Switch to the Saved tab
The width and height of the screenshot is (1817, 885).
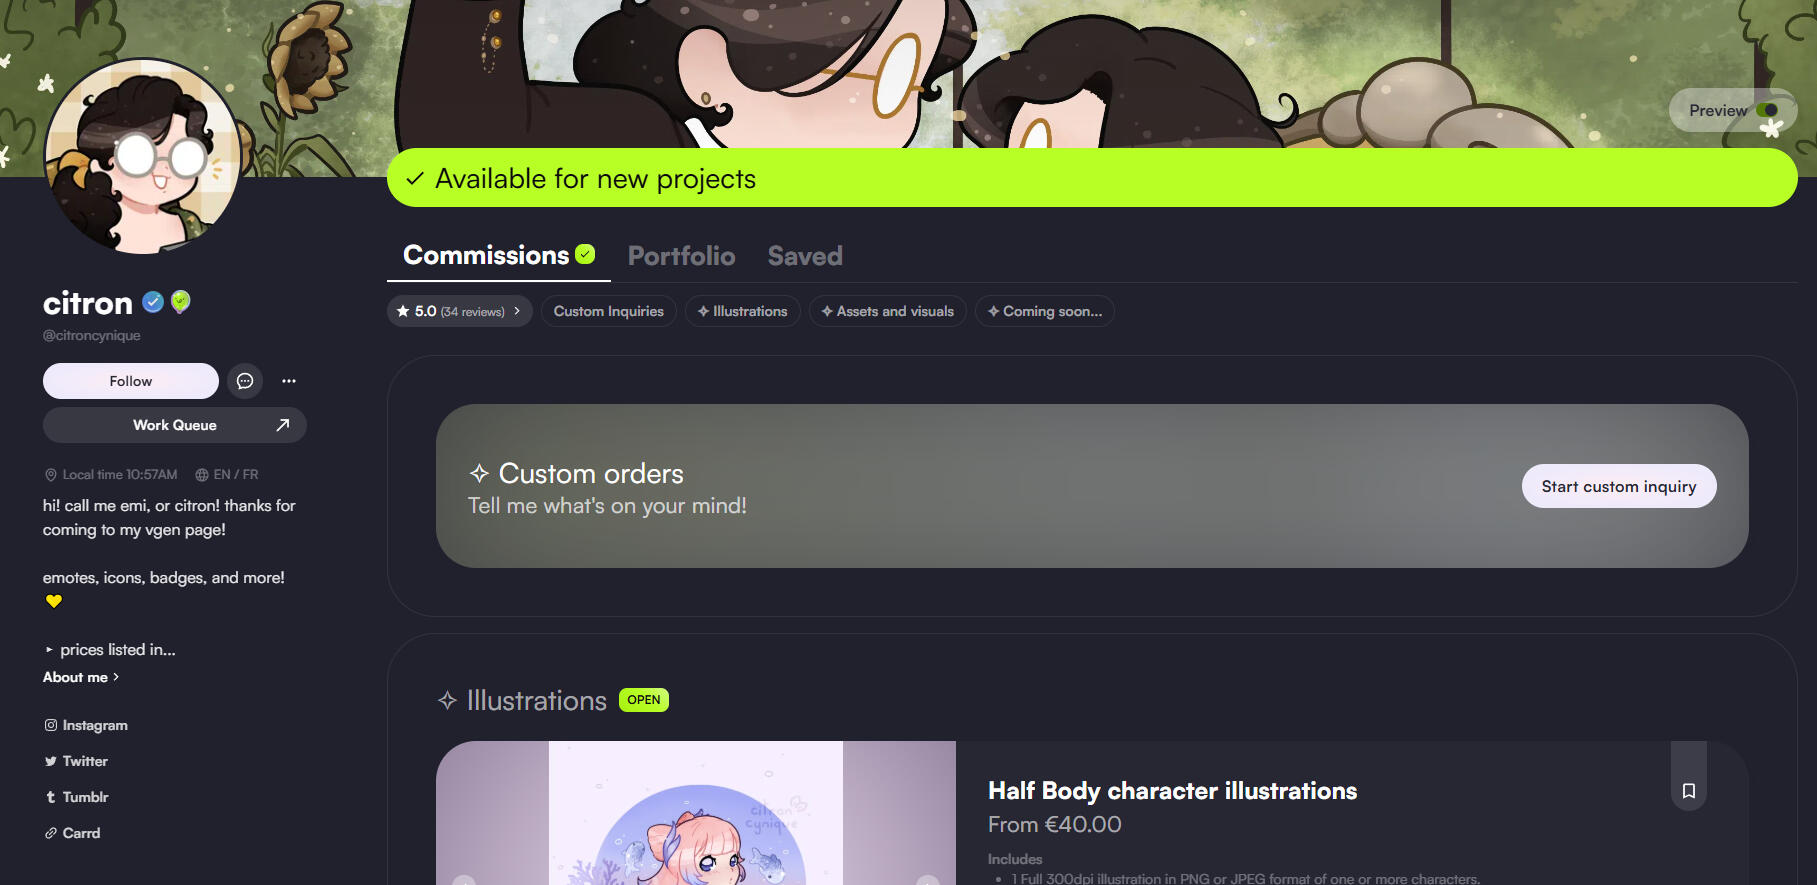pos(805,256)
